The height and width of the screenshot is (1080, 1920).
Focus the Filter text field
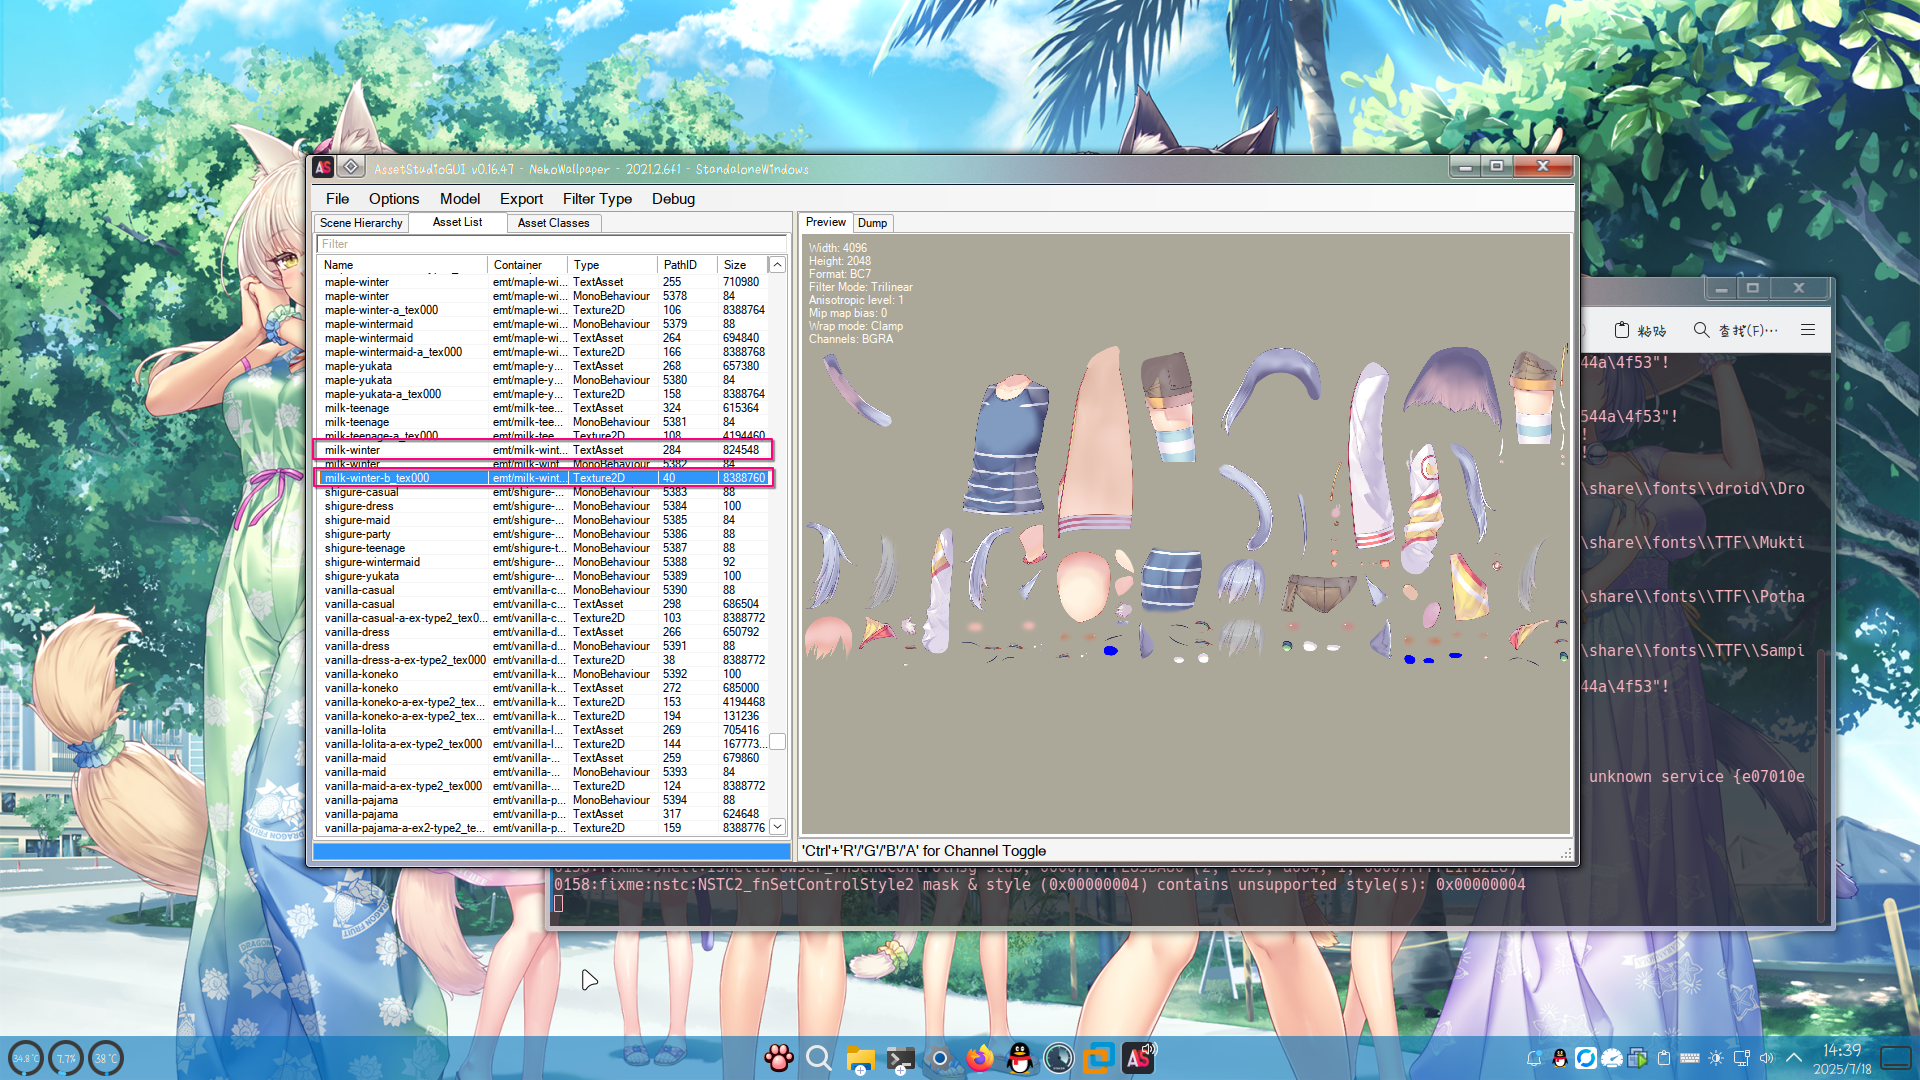[551, 244]
